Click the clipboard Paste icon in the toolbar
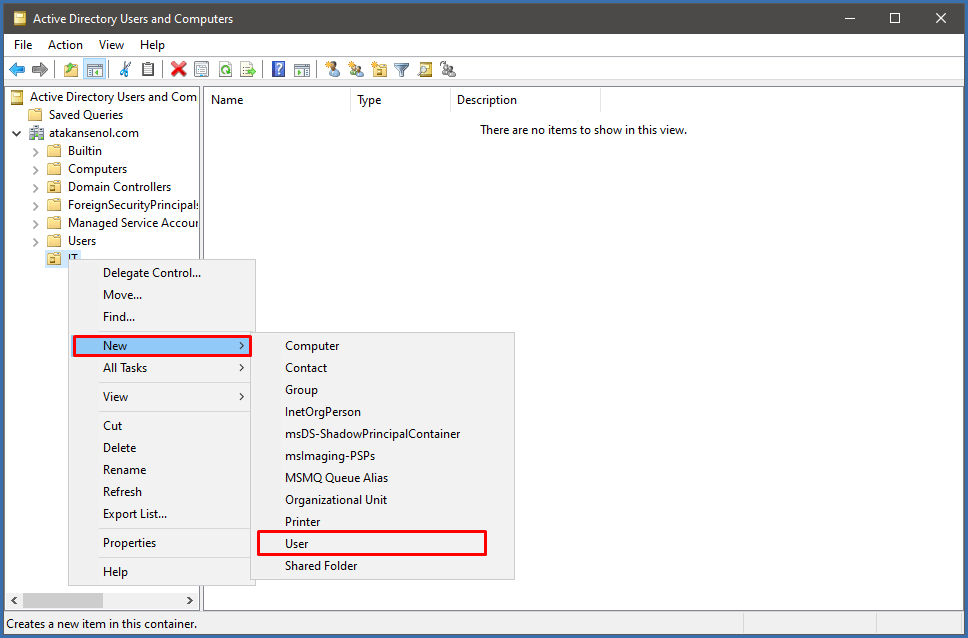 (x=148, y=70)
